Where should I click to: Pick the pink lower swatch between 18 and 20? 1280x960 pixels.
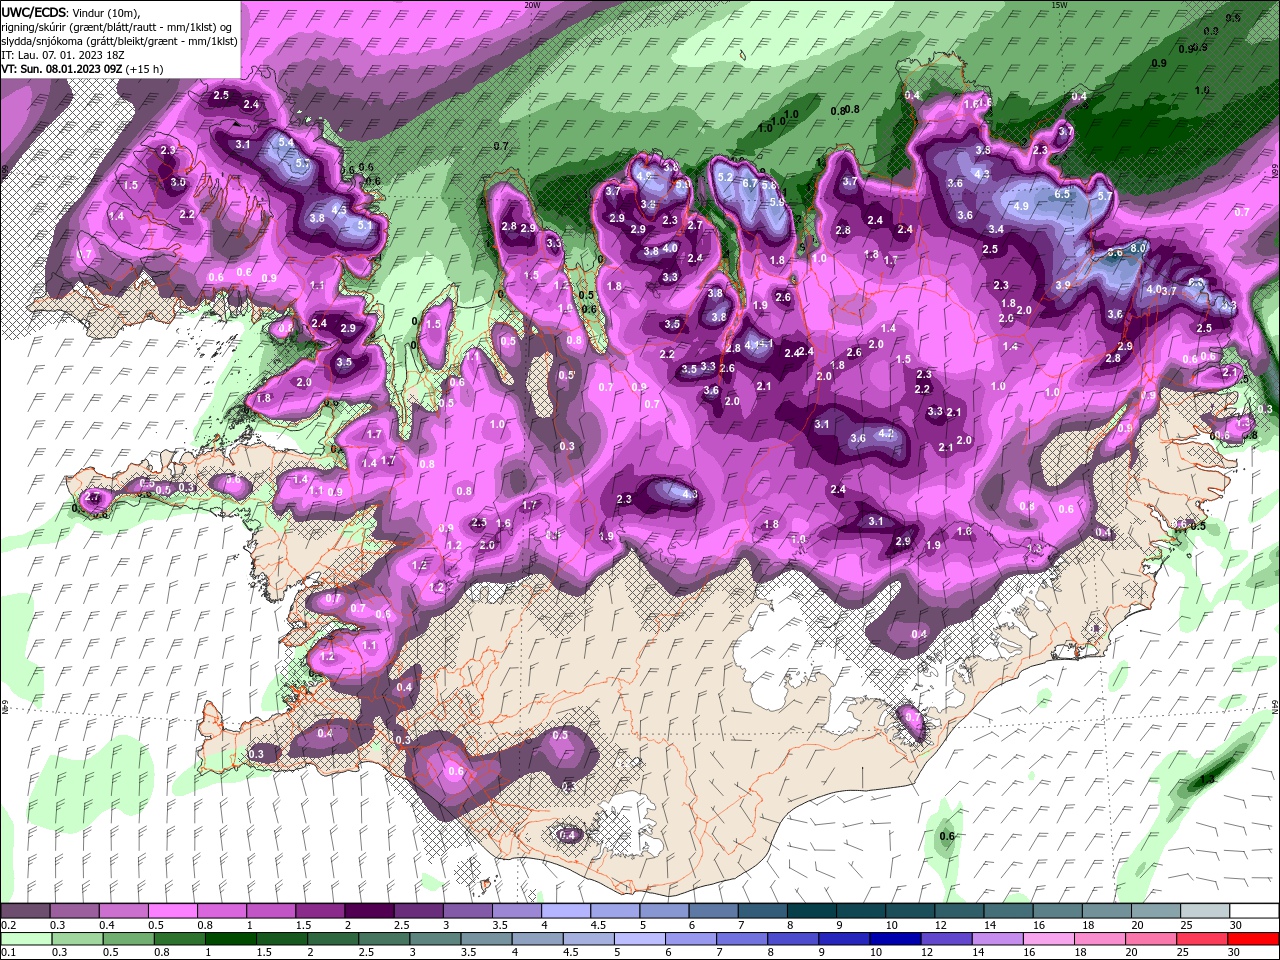(x=1099, y=939)
